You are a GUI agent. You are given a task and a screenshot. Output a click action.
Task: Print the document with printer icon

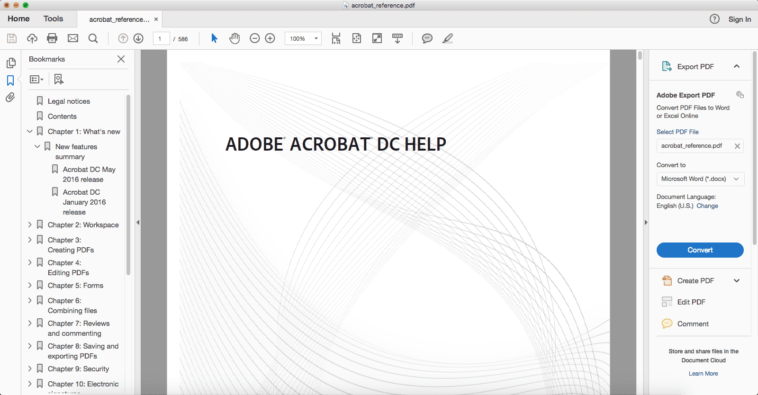(52, 38)
